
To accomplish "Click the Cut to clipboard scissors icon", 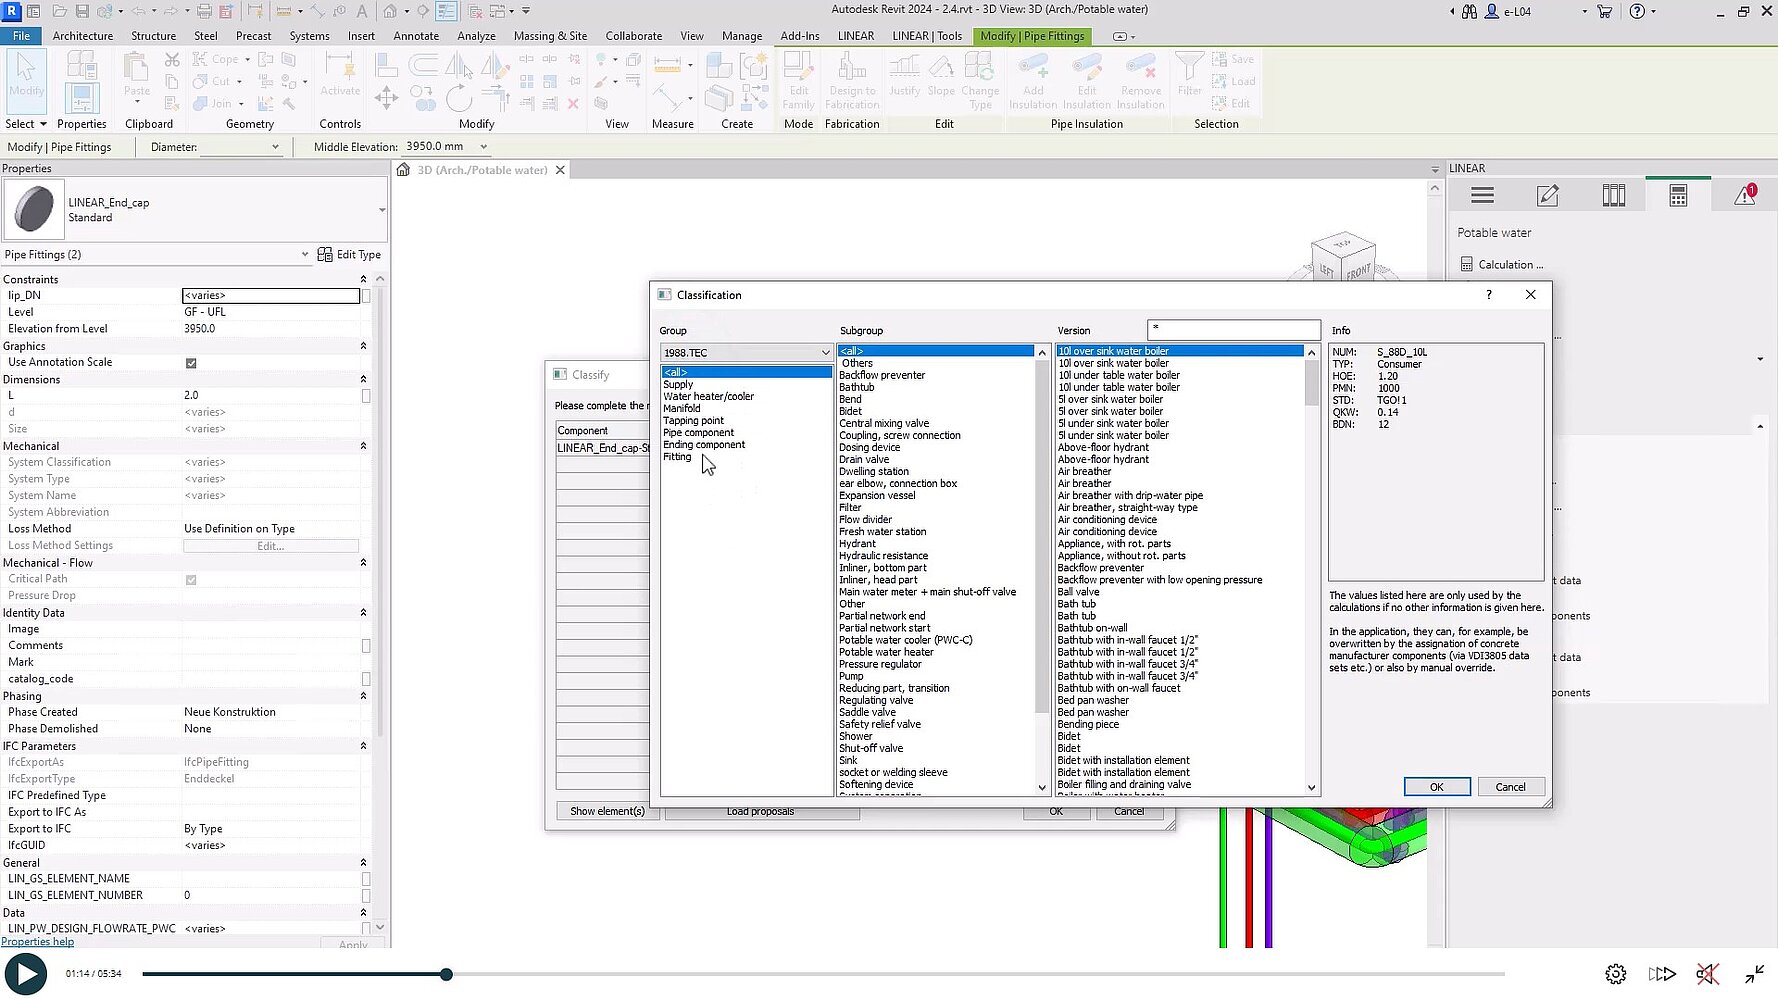I will point(172,60).
